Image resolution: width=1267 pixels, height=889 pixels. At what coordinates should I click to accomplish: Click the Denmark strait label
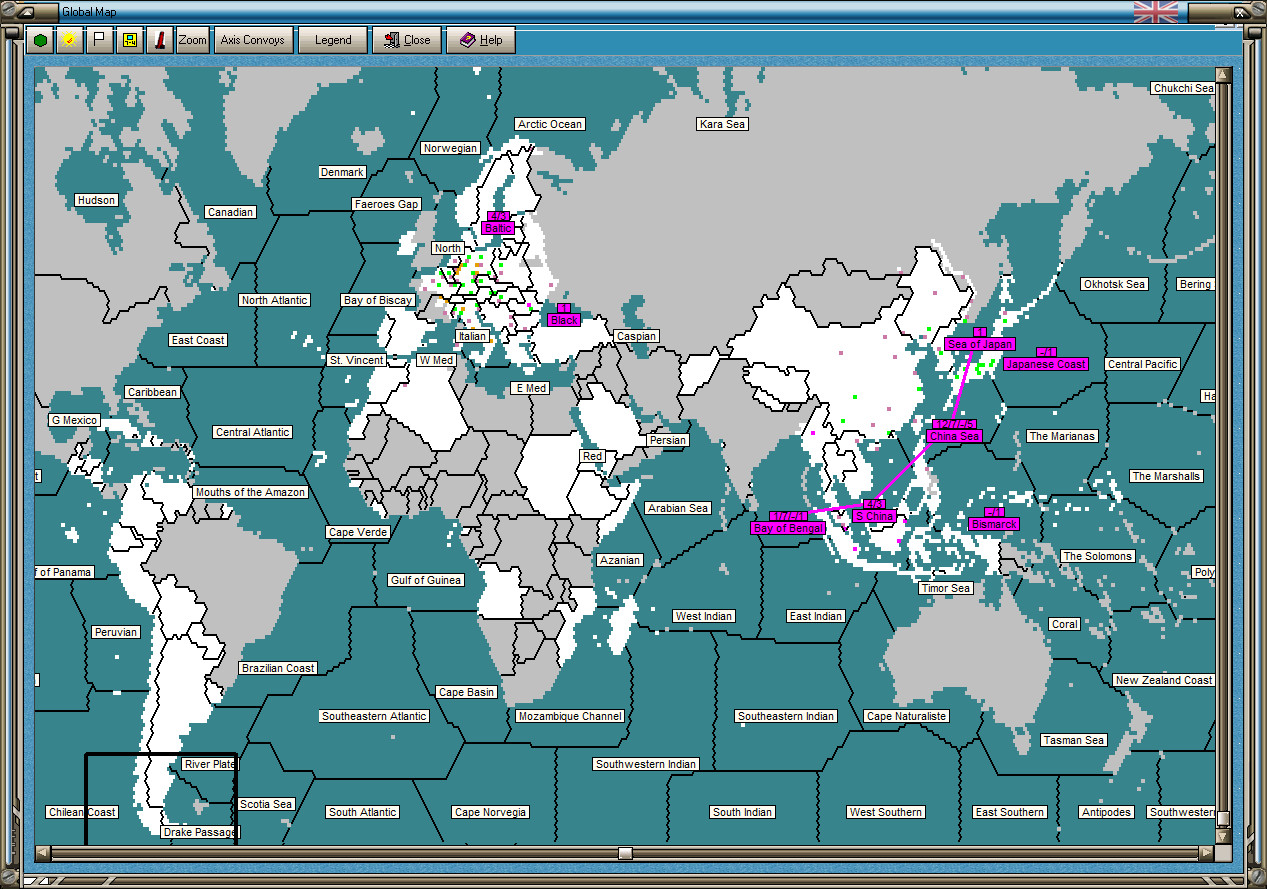pos(342,172)
